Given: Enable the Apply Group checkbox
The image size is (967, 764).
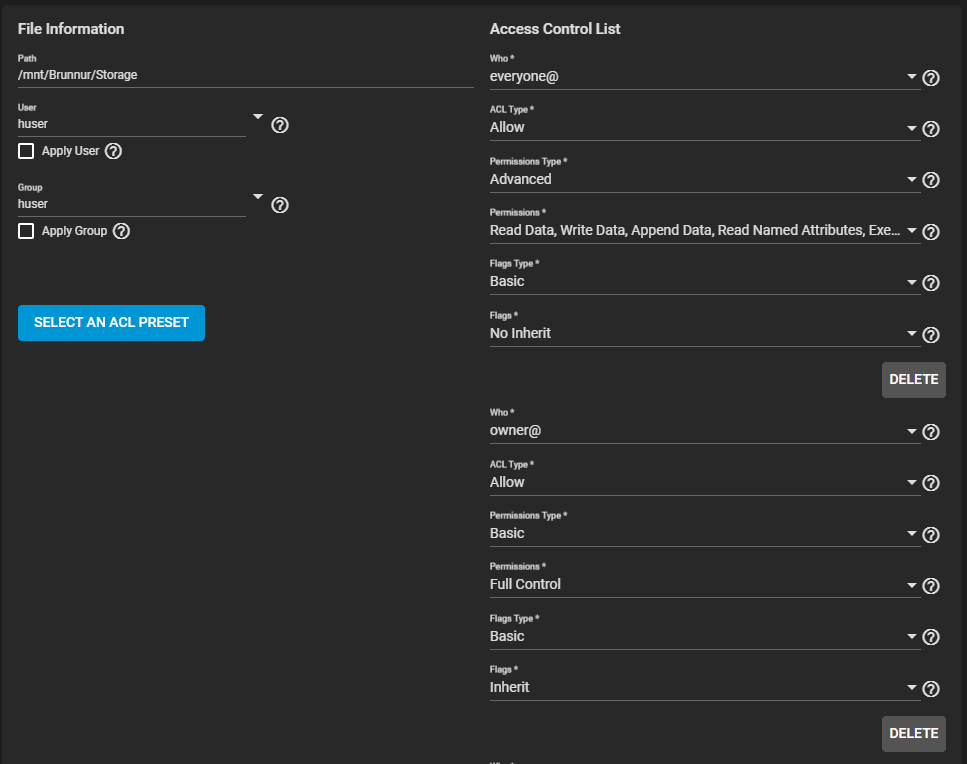Looking at the screenshot, I should (26, 231).
